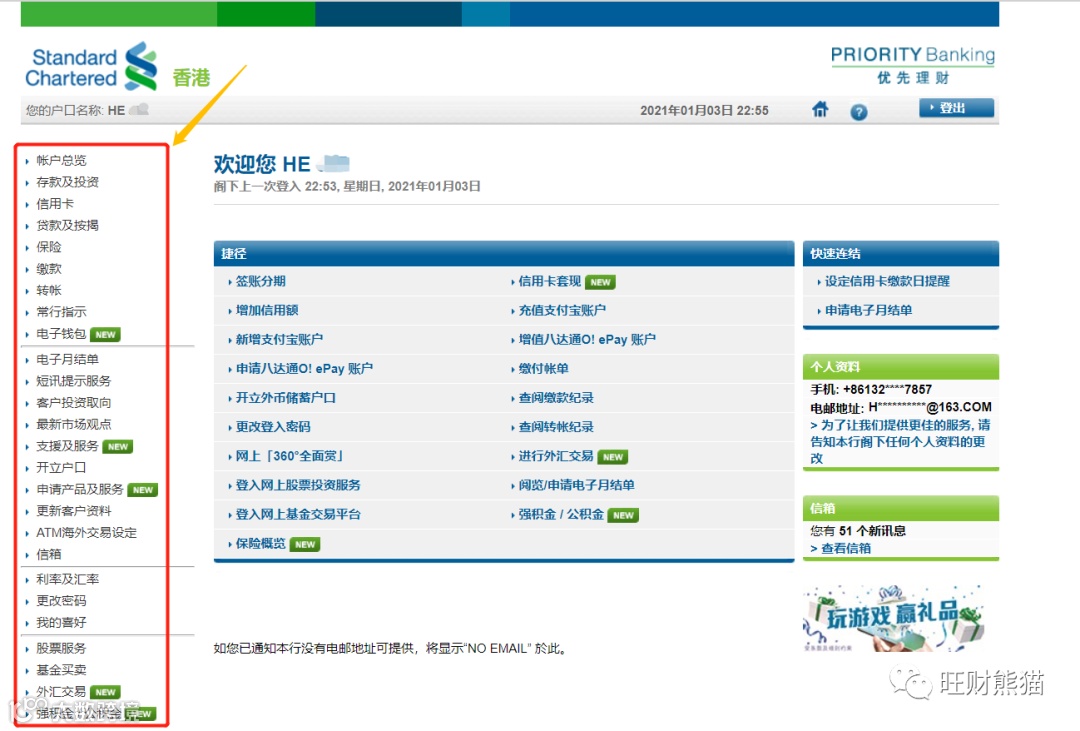The image size is (1080, 731).
Task: Select 缴款 sidebar entry
Action: point(49,269)
